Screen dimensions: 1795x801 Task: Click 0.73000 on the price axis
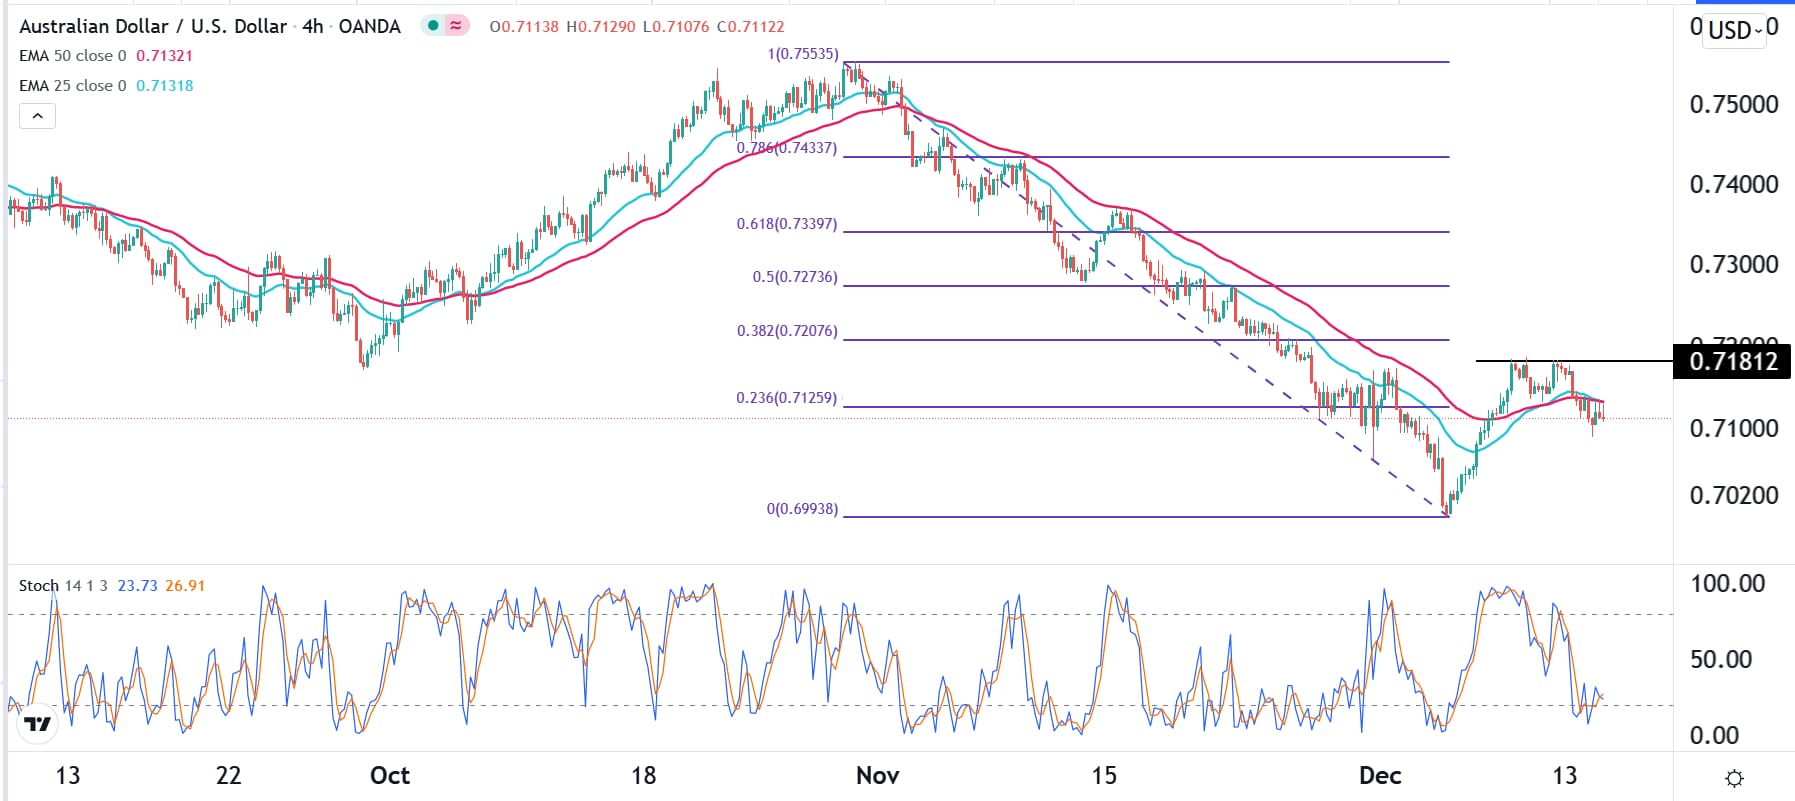point(1734,264)
